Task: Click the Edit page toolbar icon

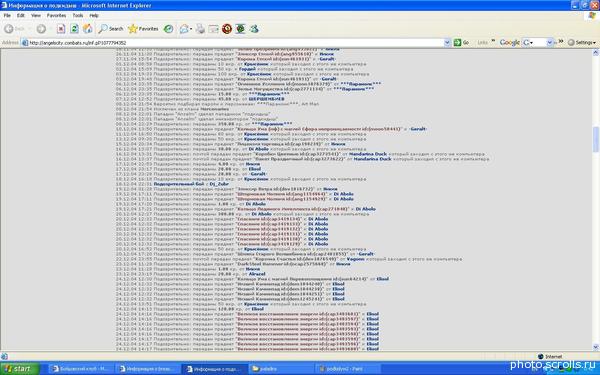Action: click(214, 29)
